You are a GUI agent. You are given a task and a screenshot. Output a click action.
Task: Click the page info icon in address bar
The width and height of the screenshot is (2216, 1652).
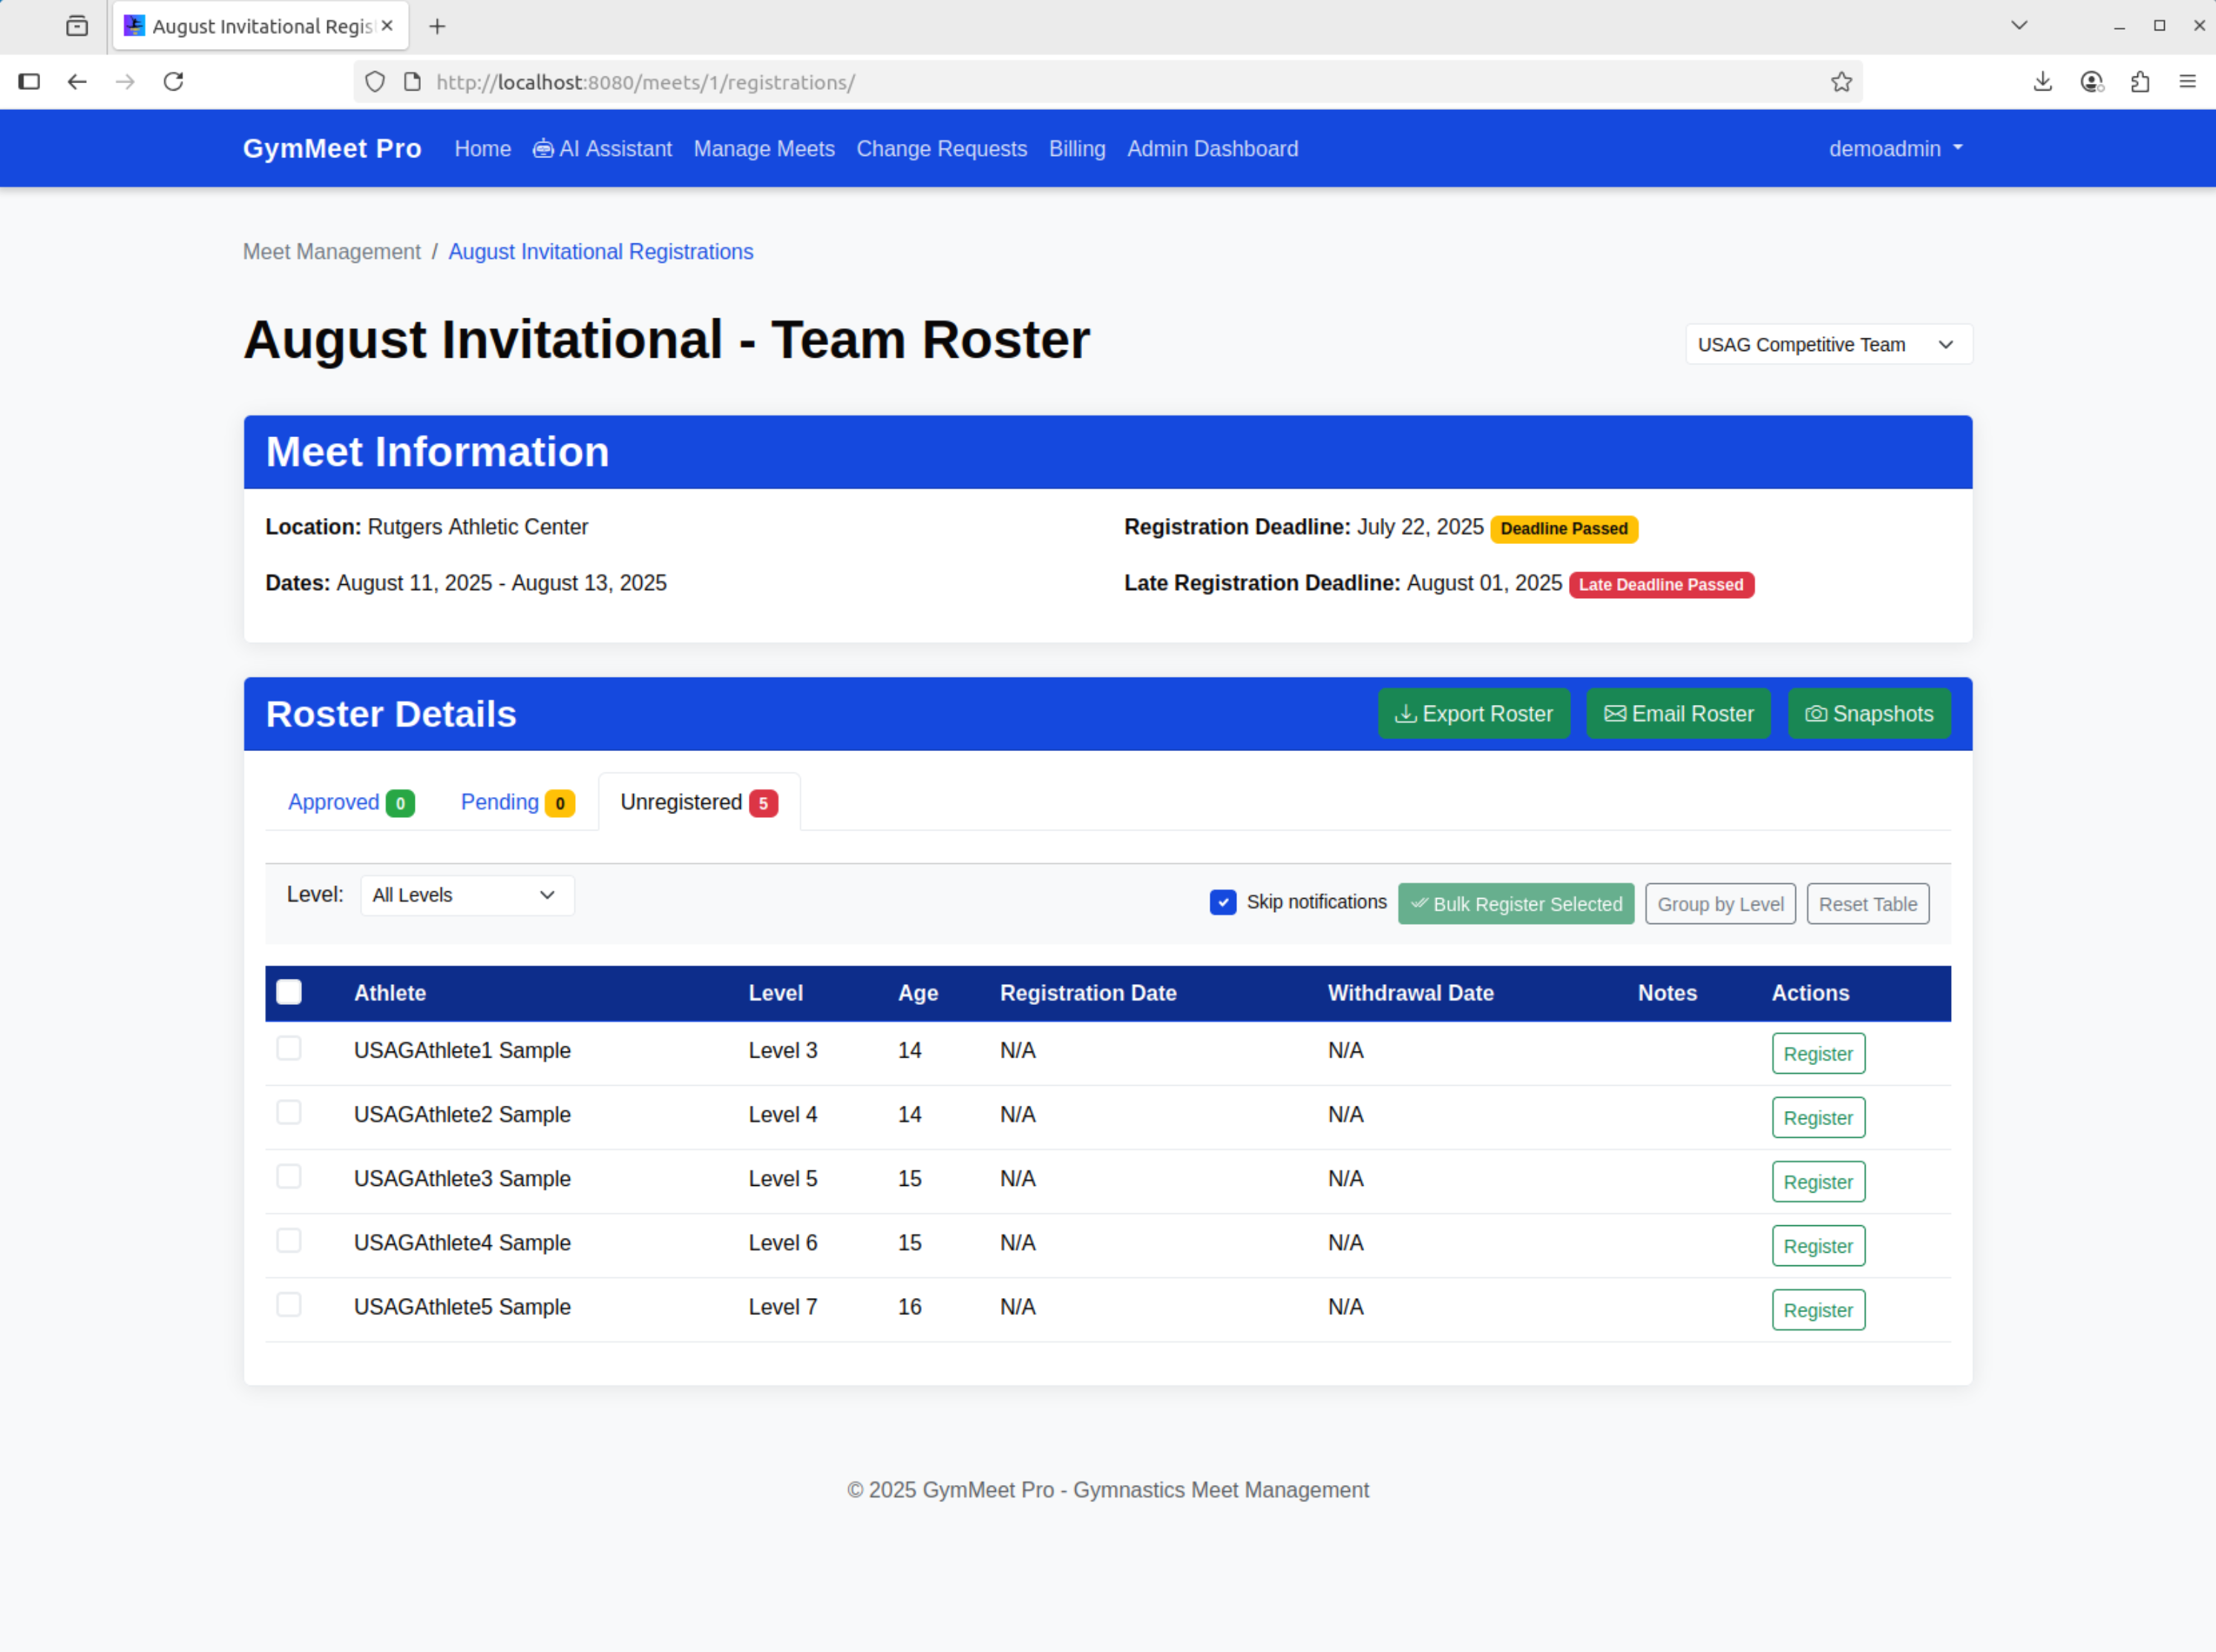click(x=412, y=82)
